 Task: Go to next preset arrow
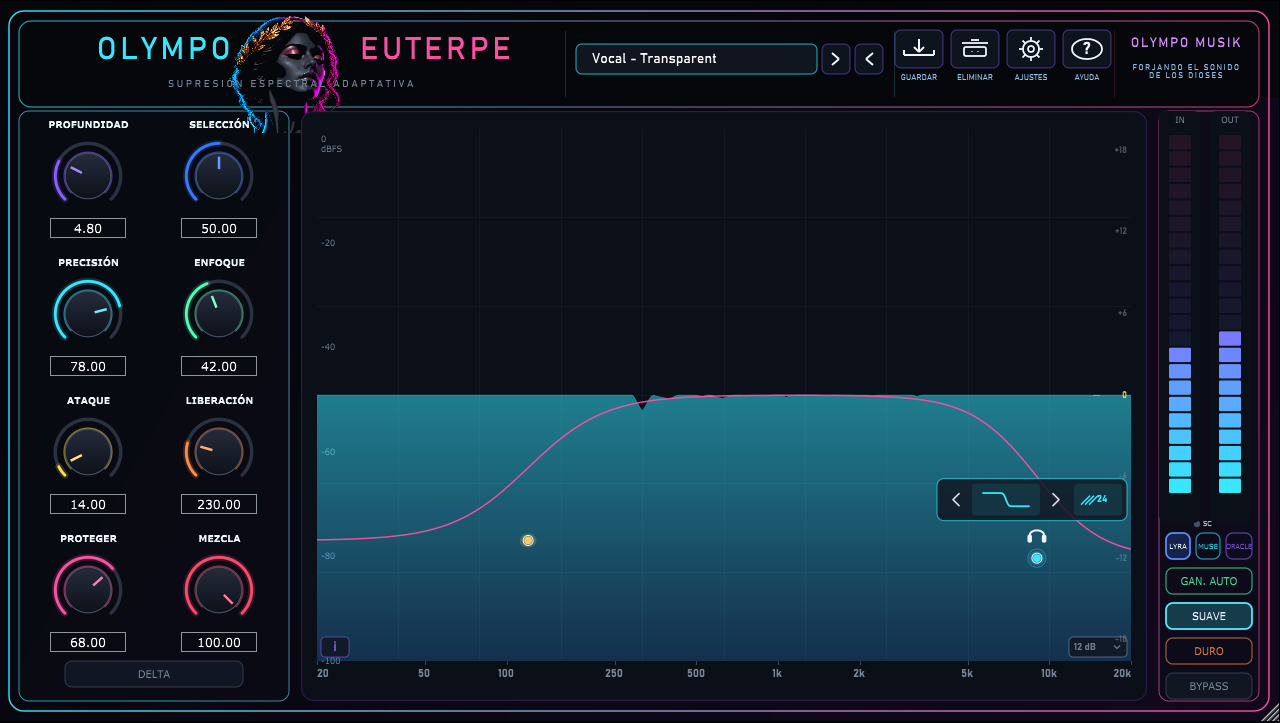(836, 59)
